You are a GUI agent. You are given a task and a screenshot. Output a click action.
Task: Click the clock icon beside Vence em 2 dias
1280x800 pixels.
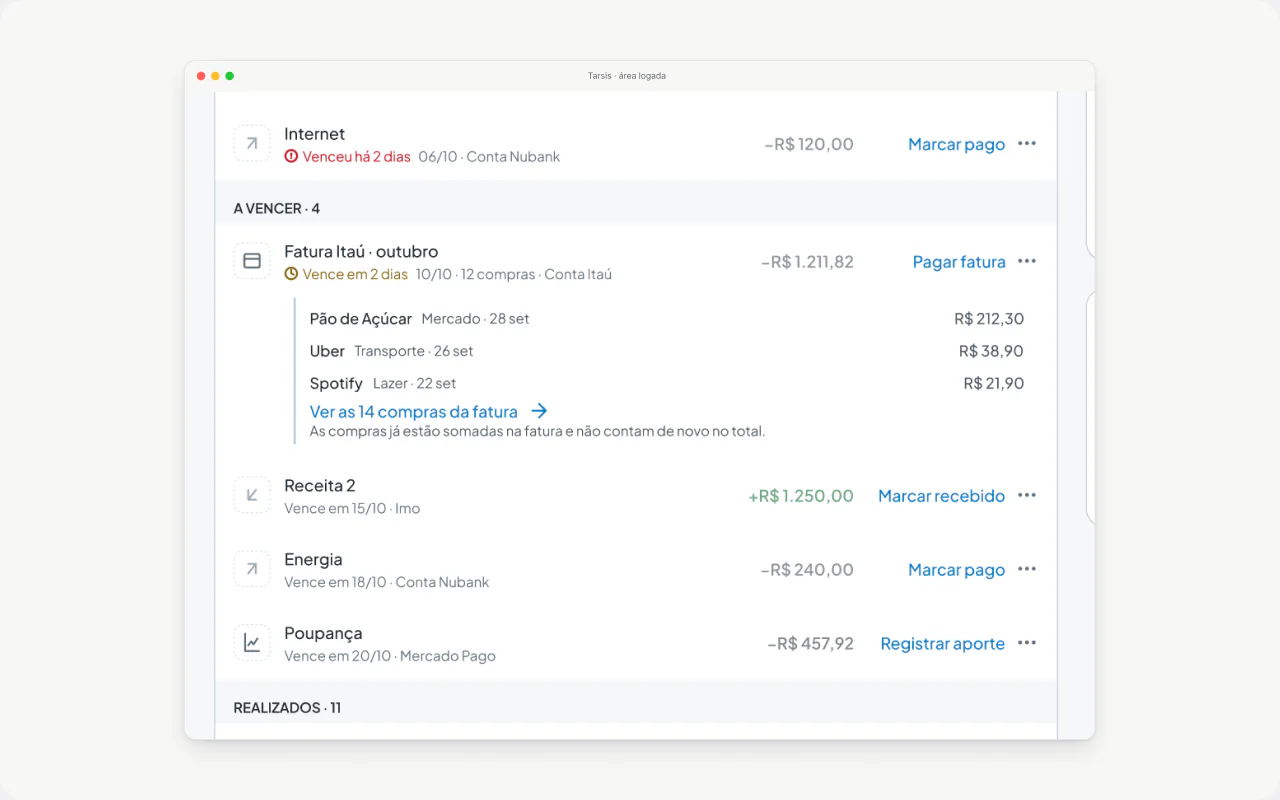291,274
